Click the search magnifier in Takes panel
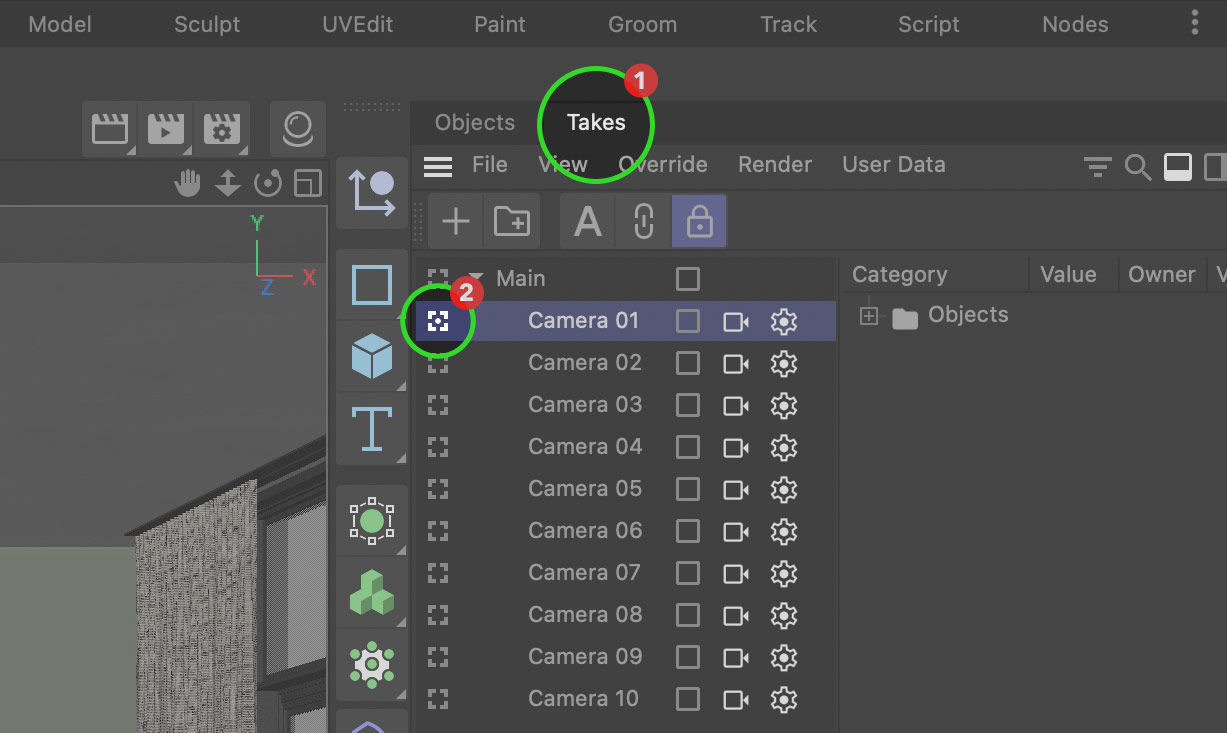Screen dimensions: 1227x733 pyautogui.click(x=1138, y=167)
